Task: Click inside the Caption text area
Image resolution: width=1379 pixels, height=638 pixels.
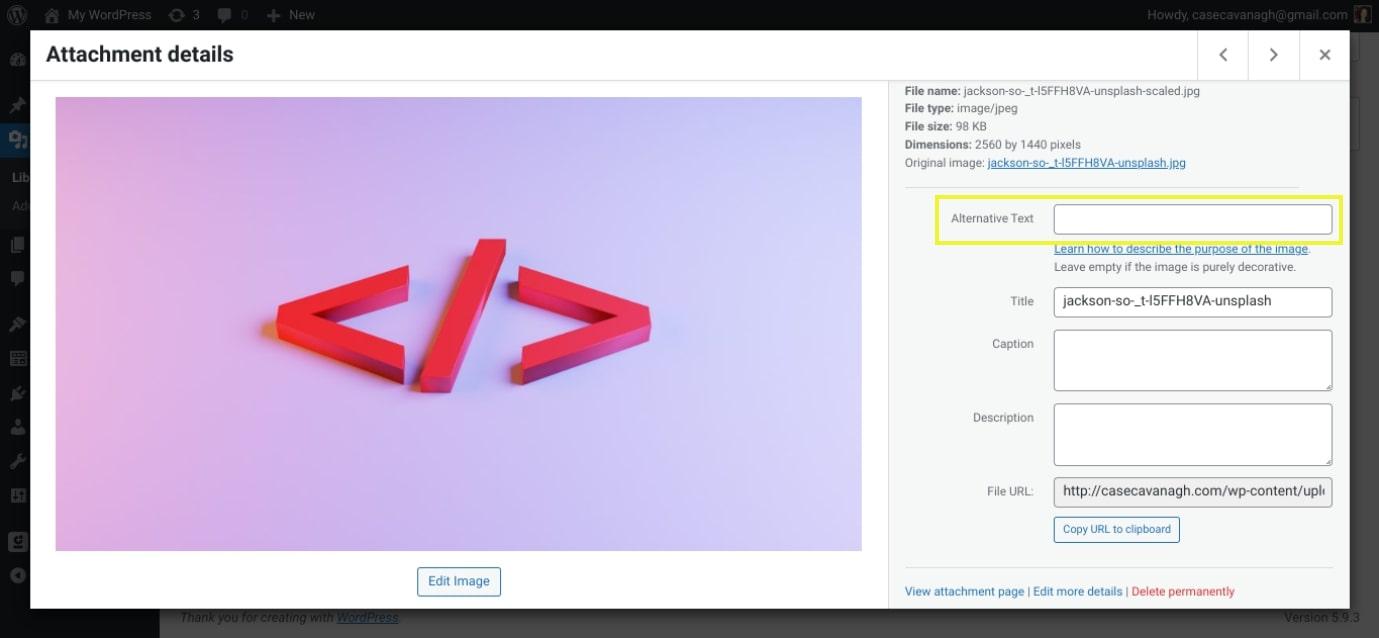Action: point(1192,360)
